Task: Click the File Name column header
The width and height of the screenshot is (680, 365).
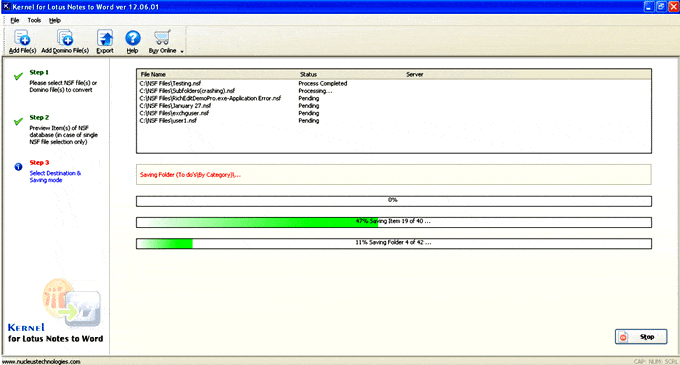Action: point(153,75)
